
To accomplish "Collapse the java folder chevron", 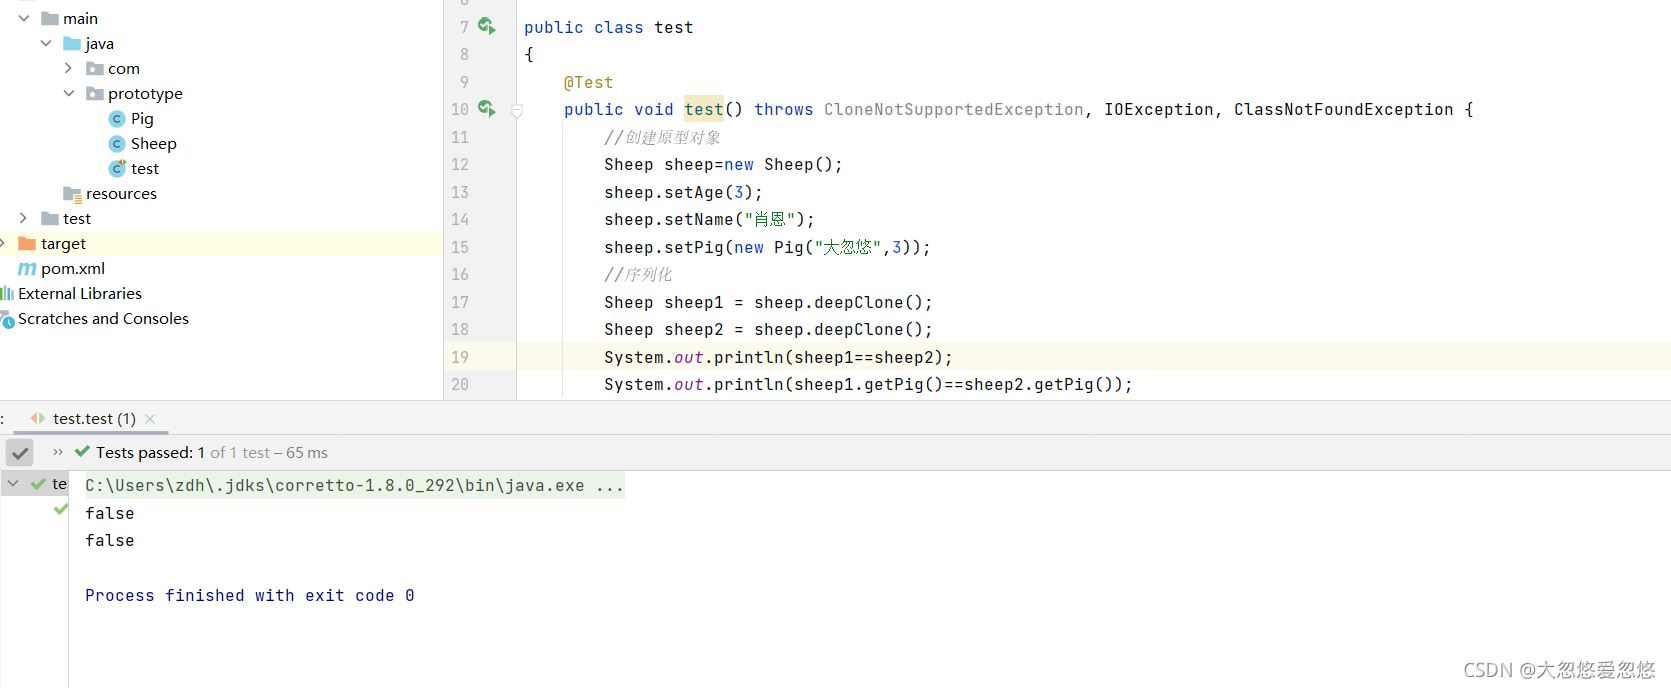I will click(46, 43).
